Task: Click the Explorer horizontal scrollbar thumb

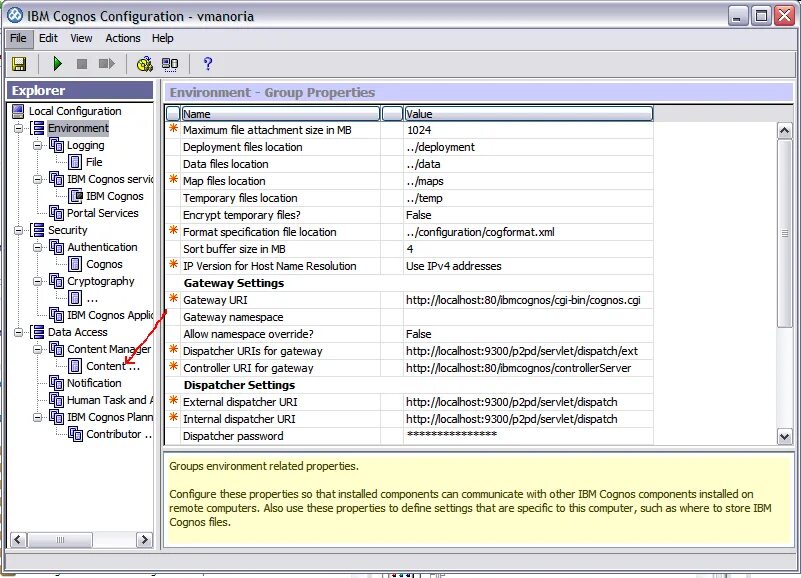Action: pyautogui.click(x=60, y=540)
